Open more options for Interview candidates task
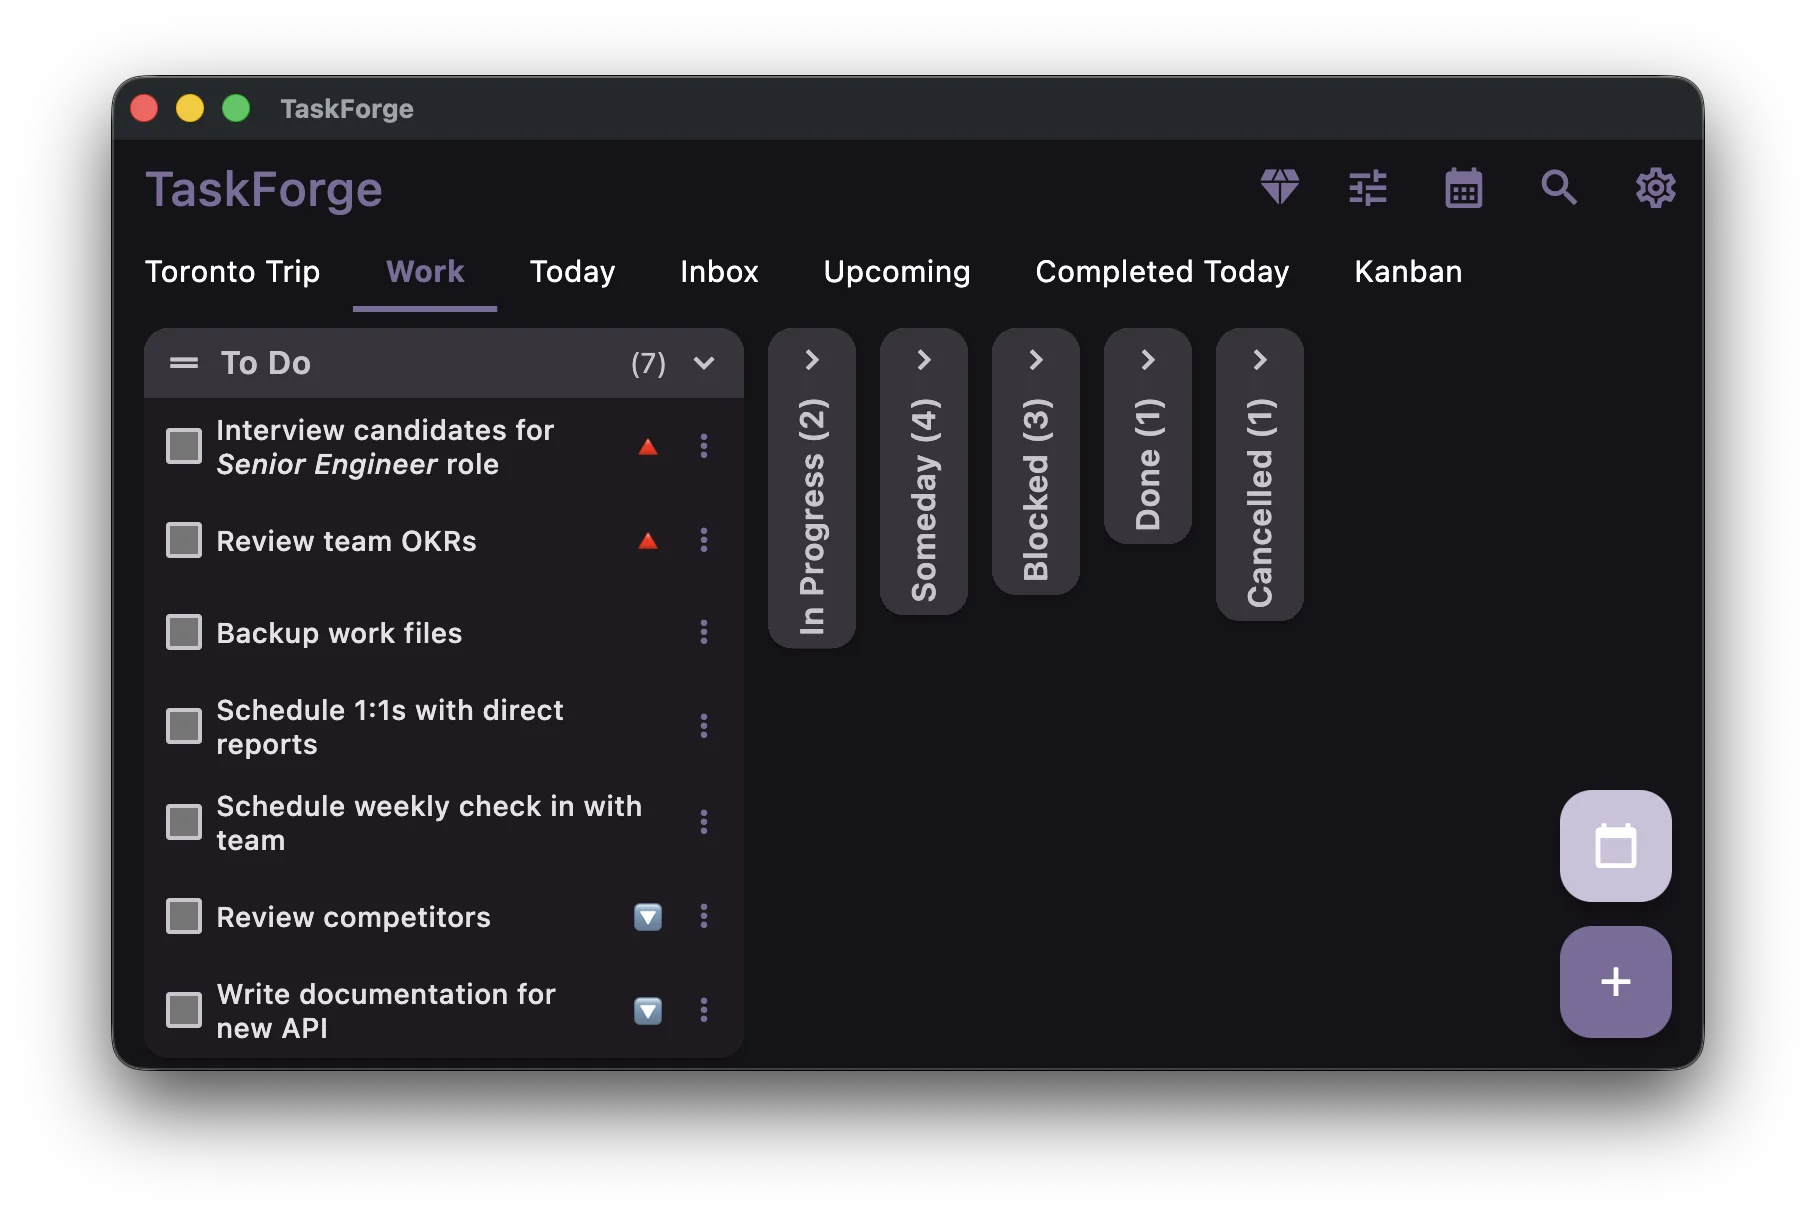Image resolution: width=1816 pixels, height=1218 pixels. click(704, 446)
